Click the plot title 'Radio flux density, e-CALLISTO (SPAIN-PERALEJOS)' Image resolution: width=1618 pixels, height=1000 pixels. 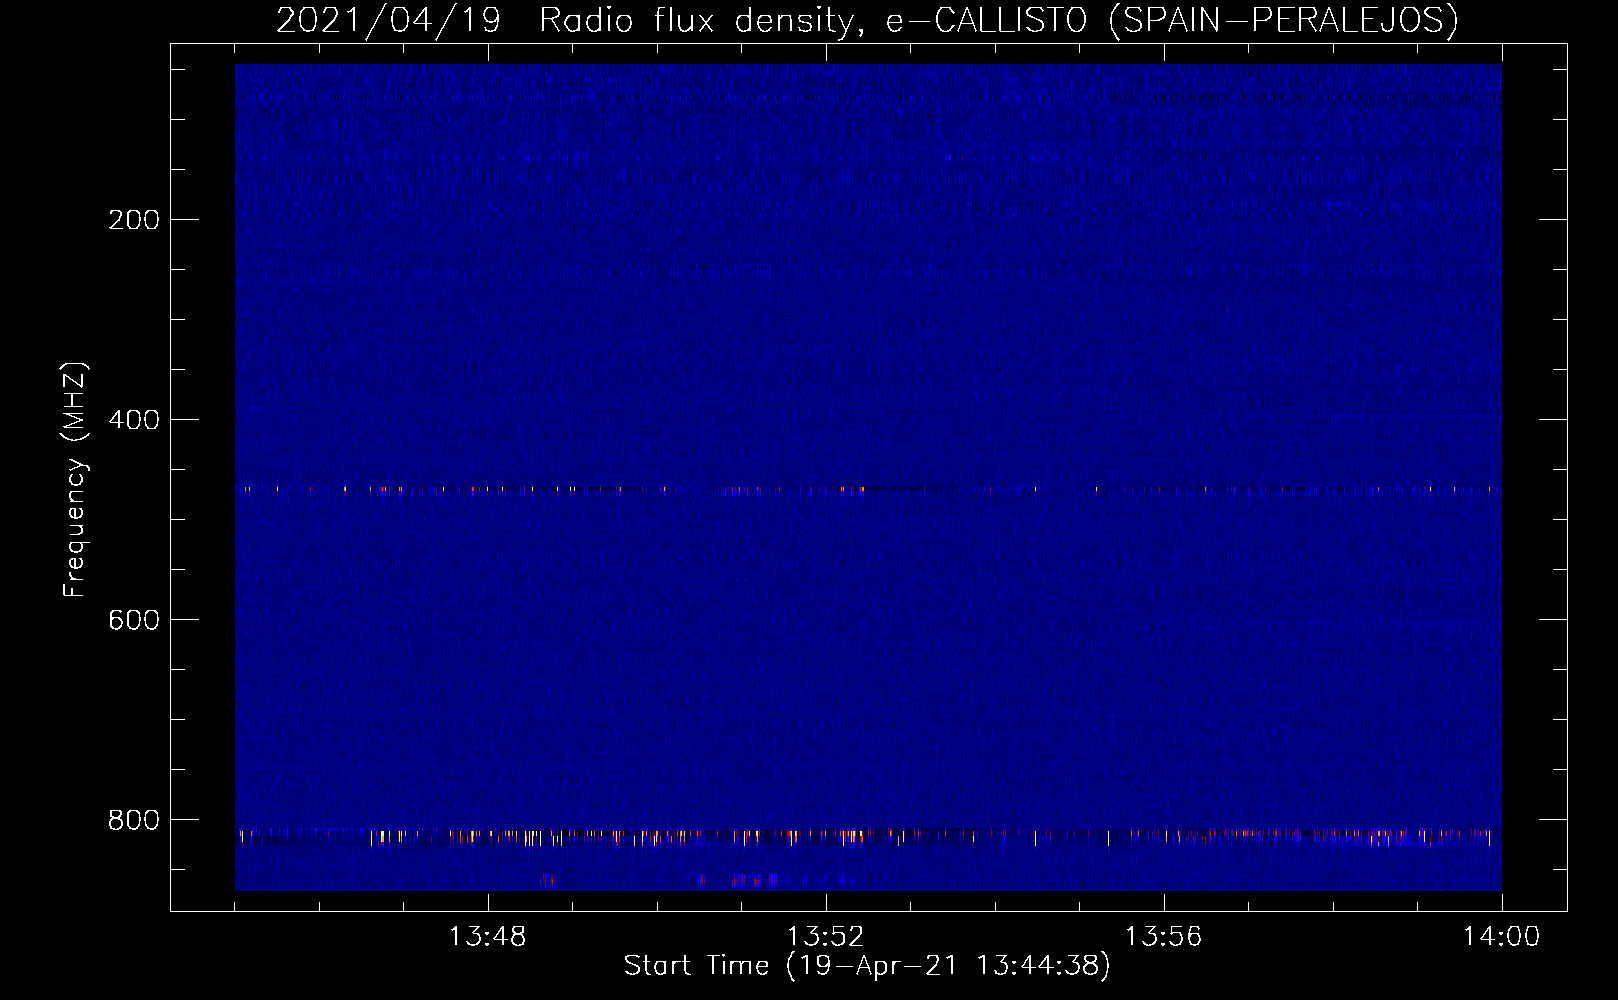coord(999,20)
